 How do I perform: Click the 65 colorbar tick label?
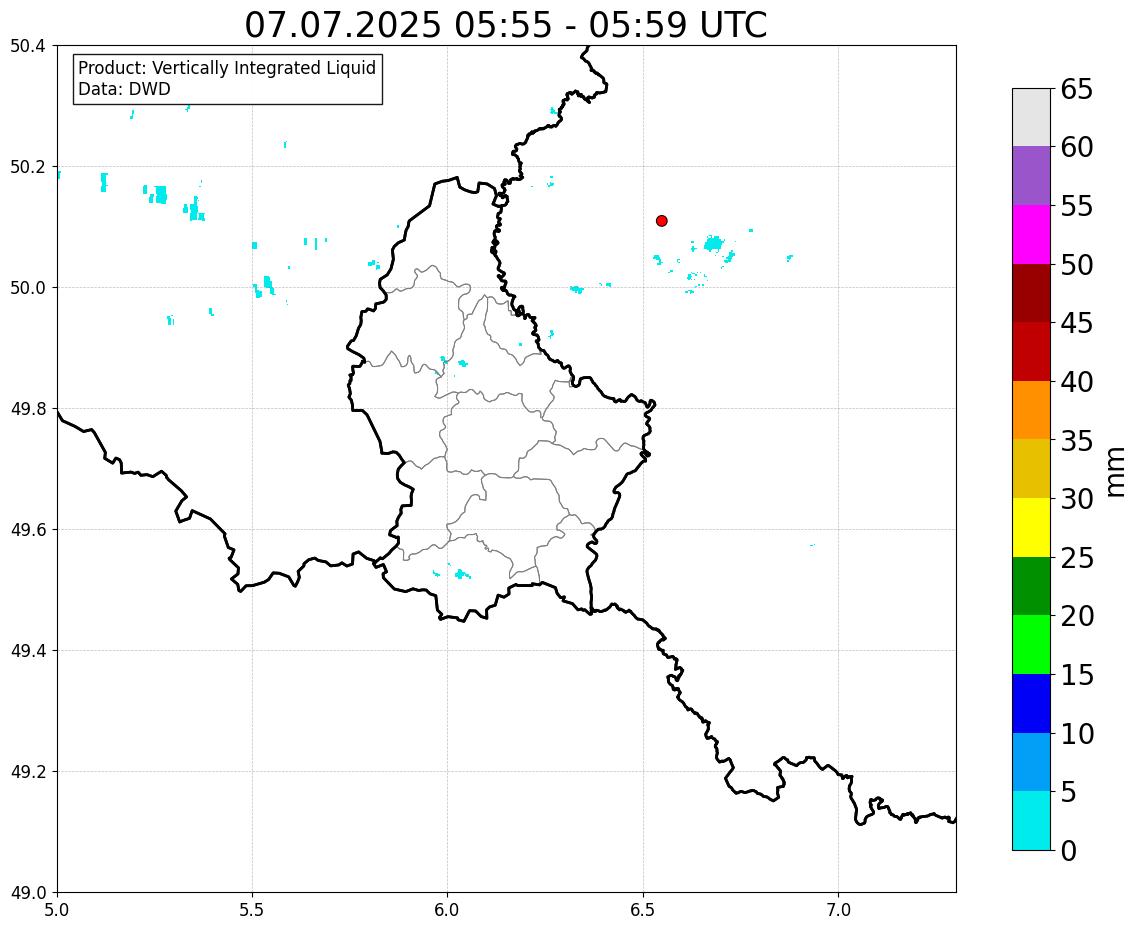[1076, 89]
